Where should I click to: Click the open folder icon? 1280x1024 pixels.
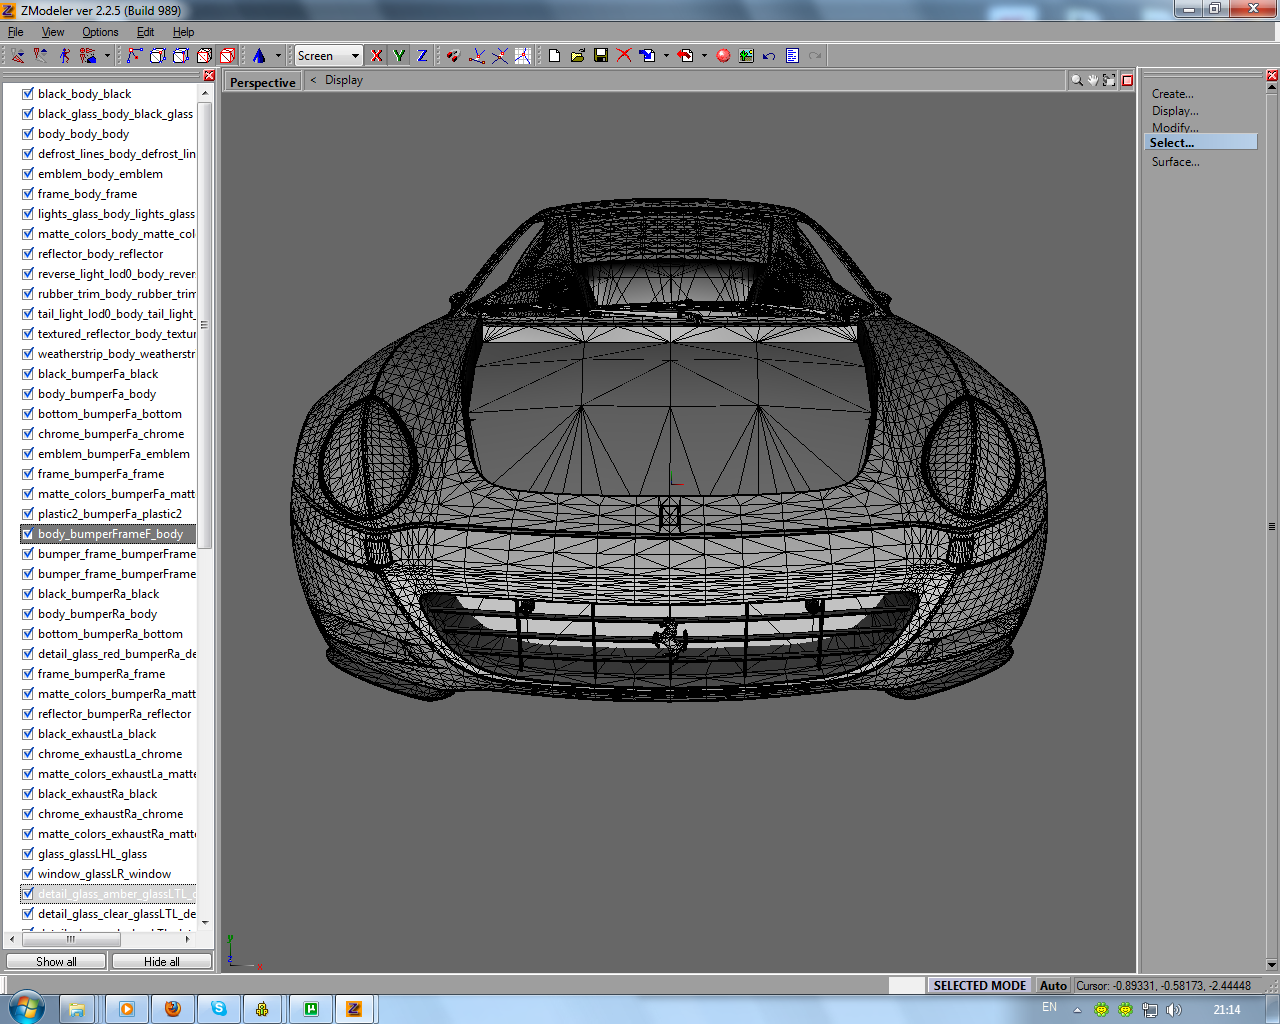coord(578,56)
